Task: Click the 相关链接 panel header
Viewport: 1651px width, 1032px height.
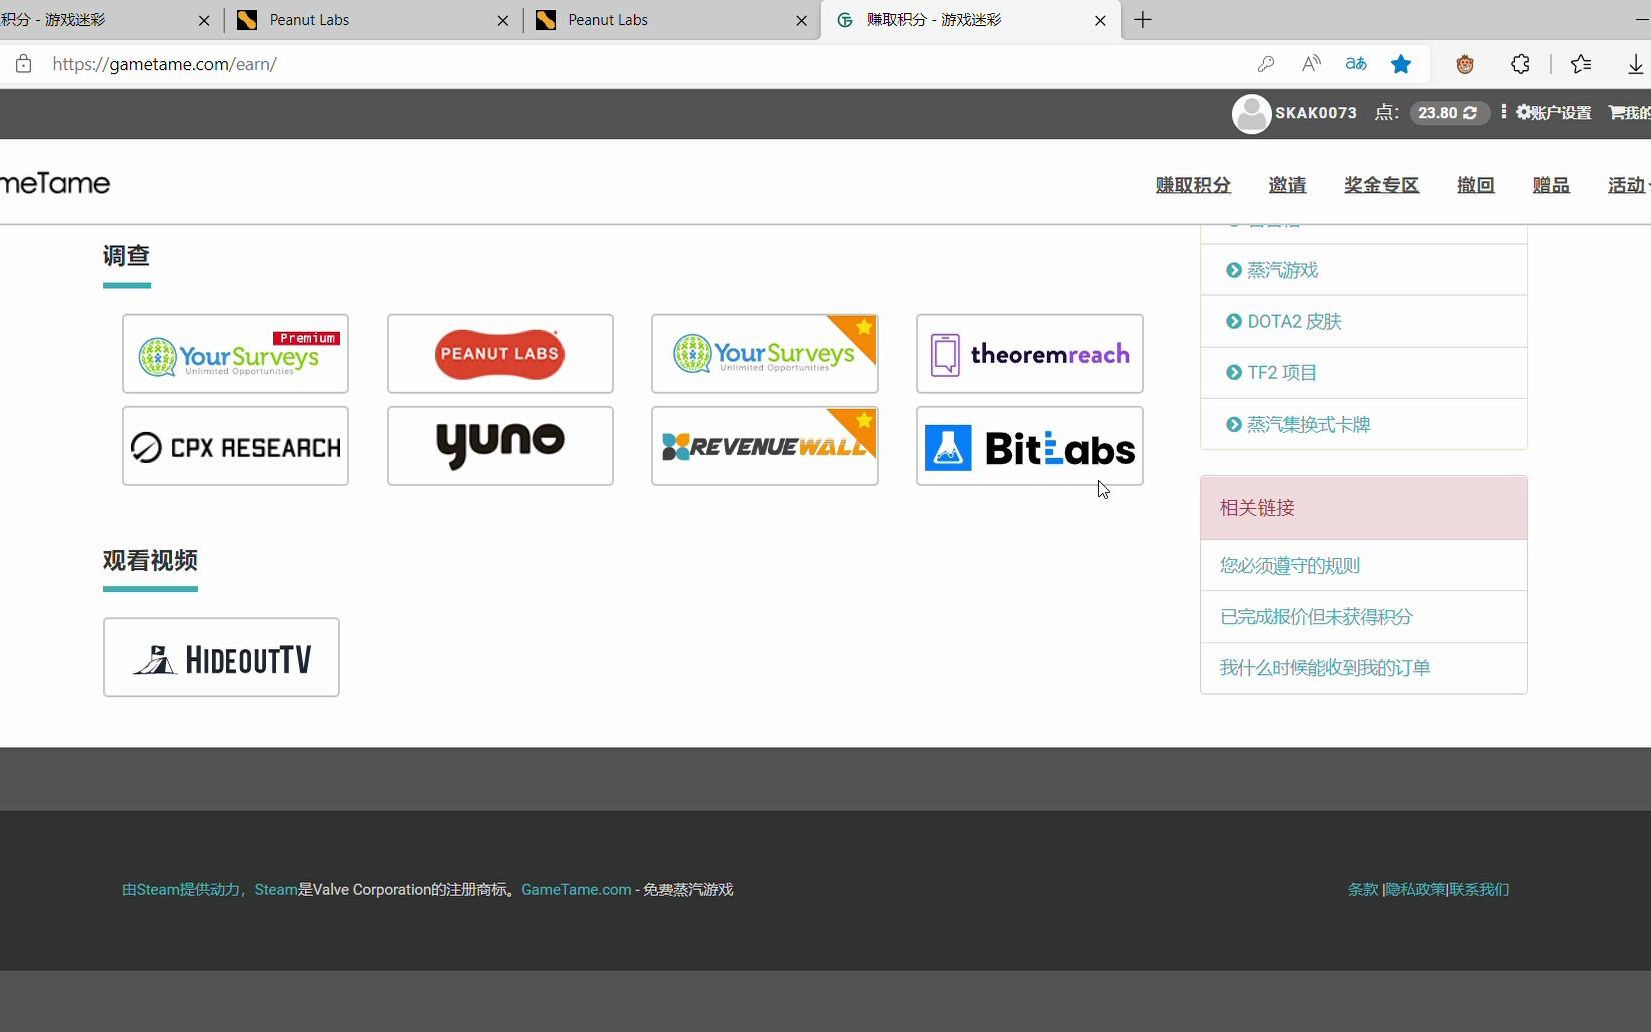Action: [x=1363, y=508]
